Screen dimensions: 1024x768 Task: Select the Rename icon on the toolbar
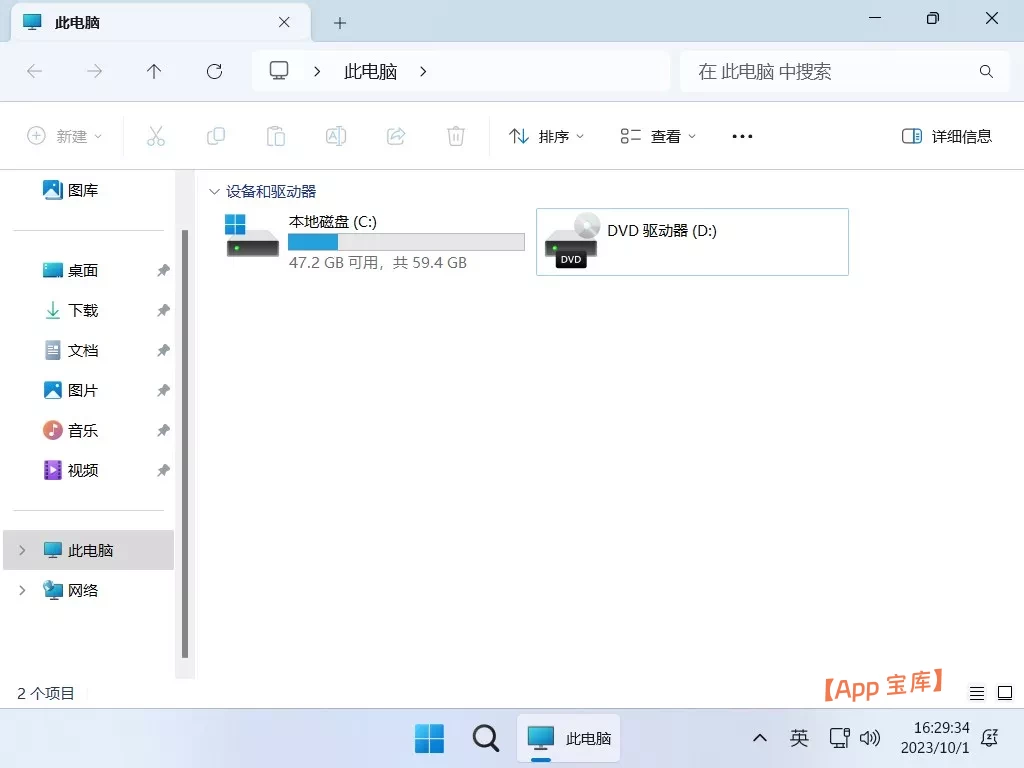click(335, 136)
